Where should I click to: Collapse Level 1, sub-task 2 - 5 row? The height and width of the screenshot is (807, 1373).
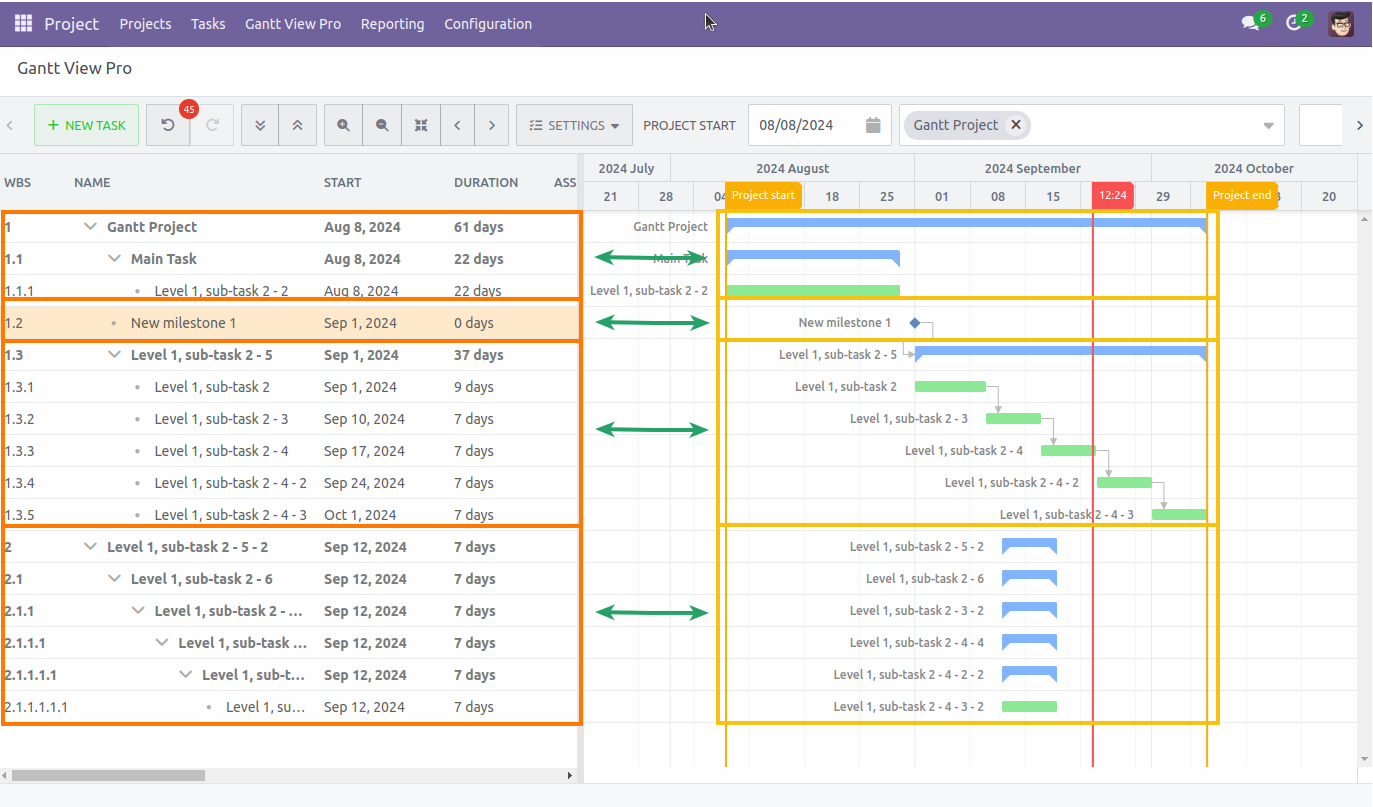pyautogui.click(x=113, y=354)
